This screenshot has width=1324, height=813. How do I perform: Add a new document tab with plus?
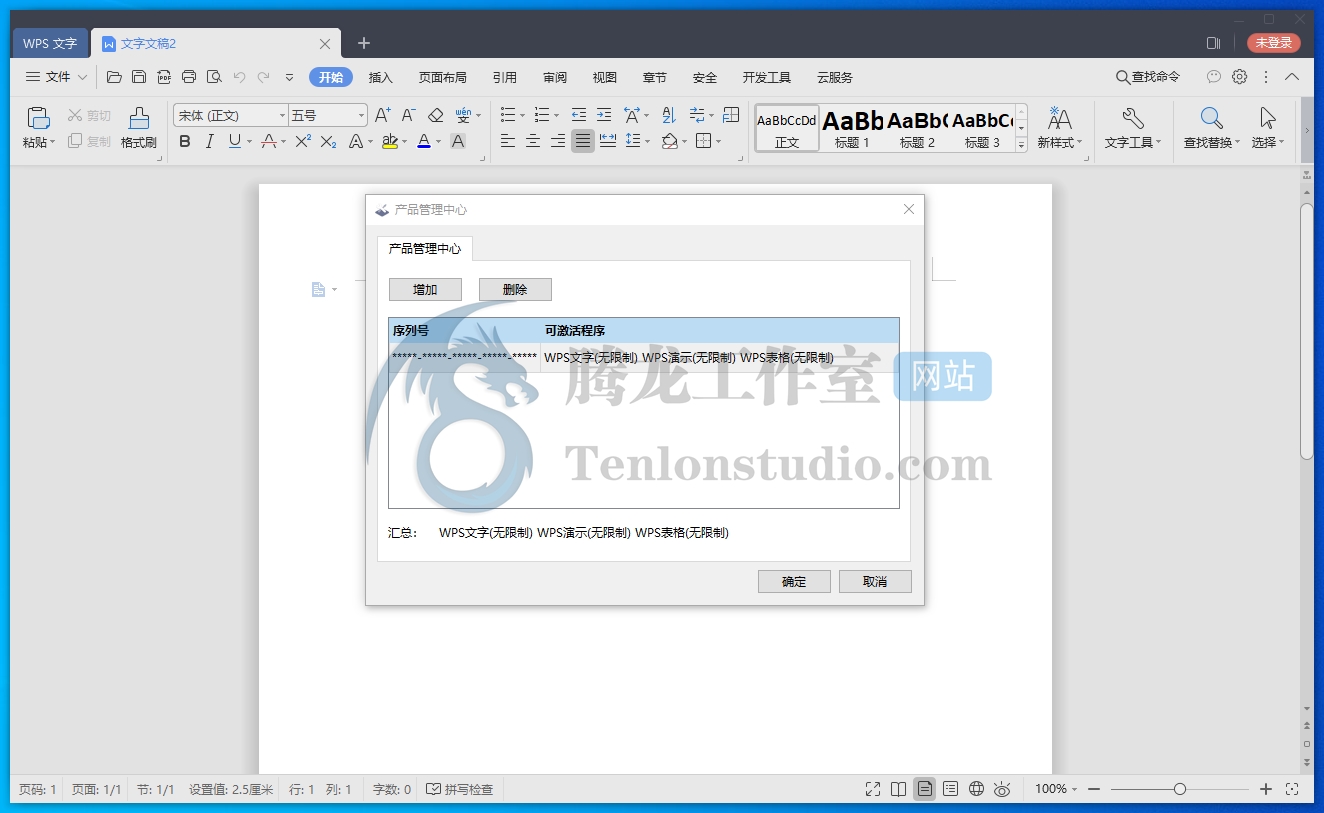363,43
